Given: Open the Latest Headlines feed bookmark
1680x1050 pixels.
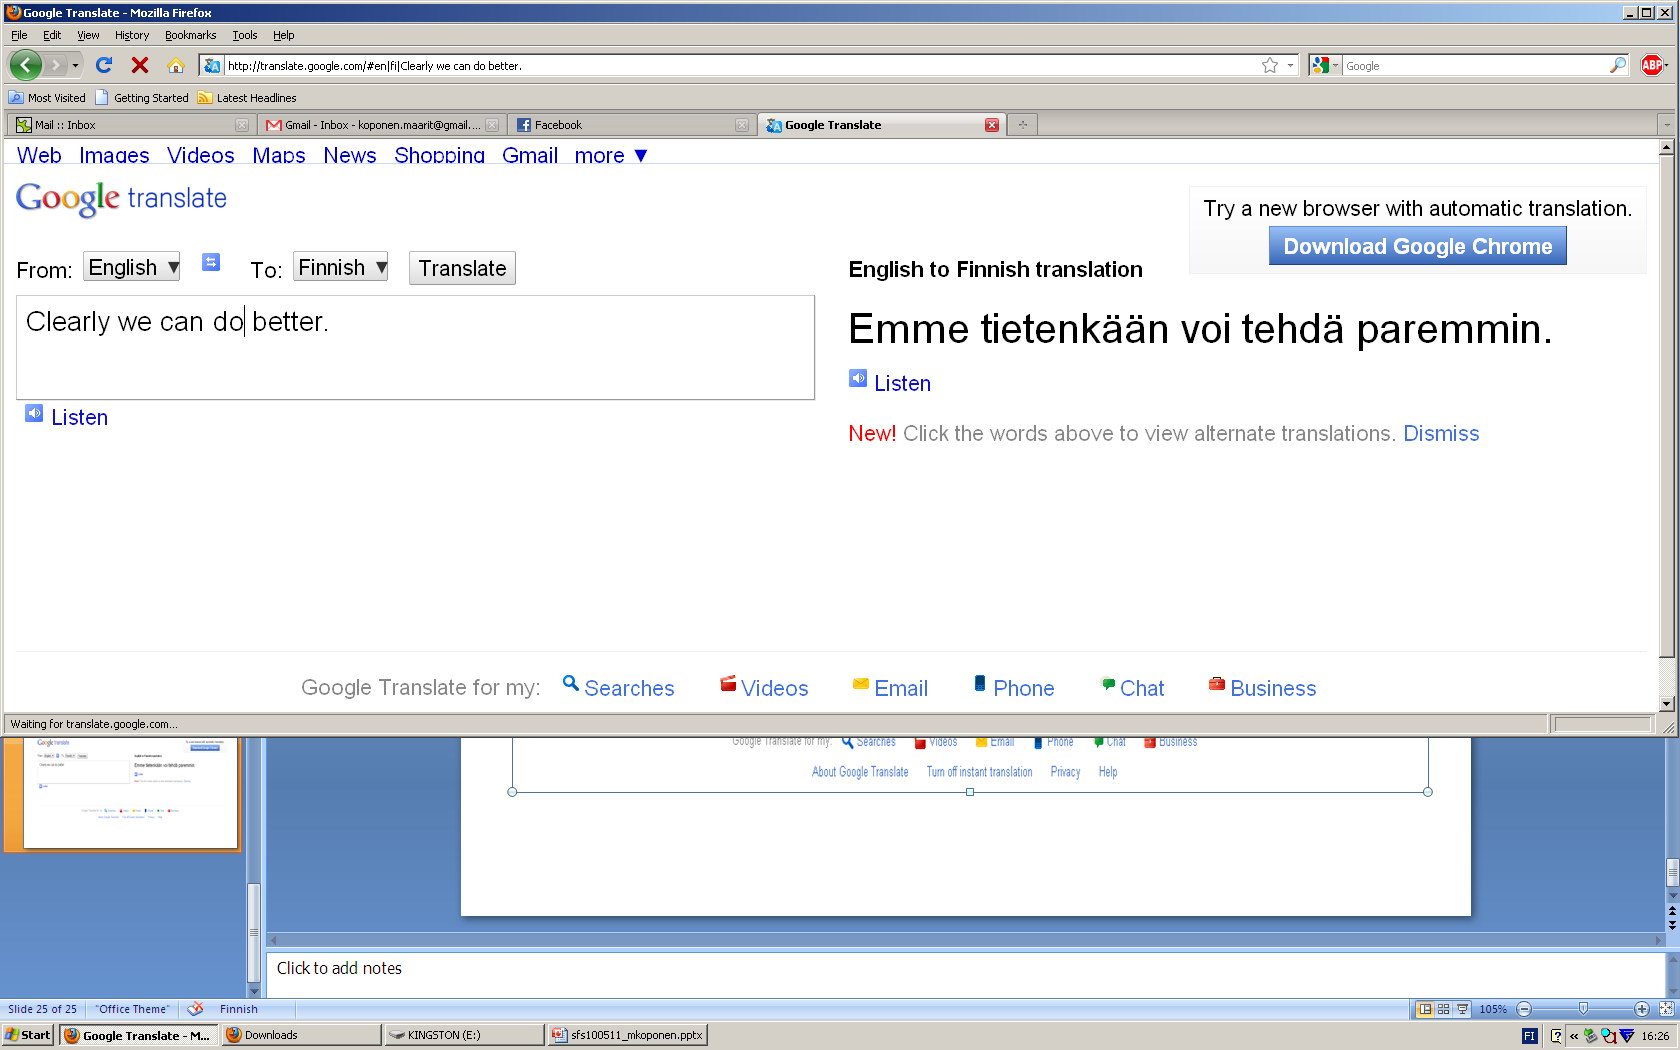Looking at the screenshot, I should [247, 98].
